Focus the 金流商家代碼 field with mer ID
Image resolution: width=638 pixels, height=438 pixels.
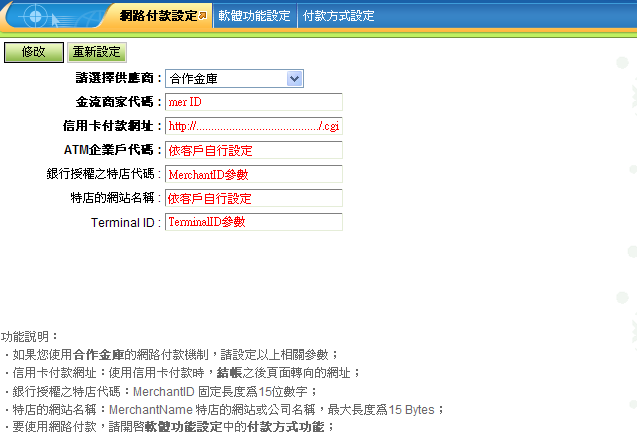click(253, 102)
